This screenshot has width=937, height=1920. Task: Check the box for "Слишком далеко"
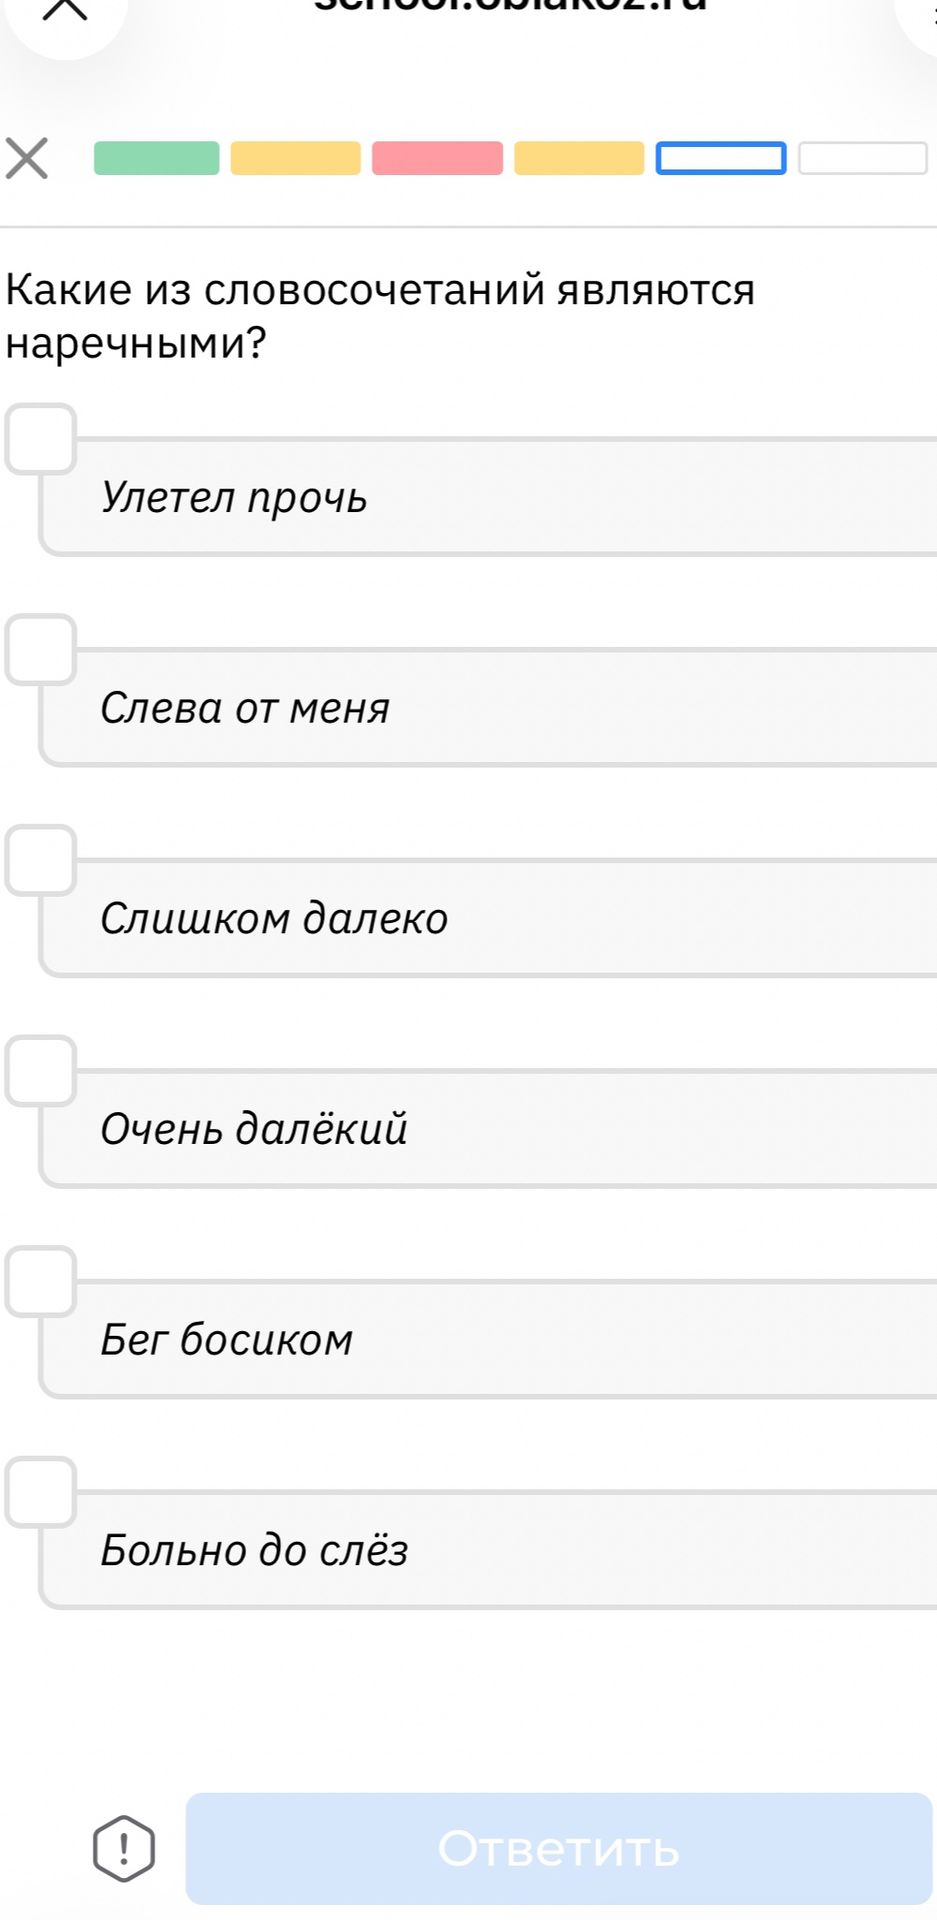coord(41,860)
